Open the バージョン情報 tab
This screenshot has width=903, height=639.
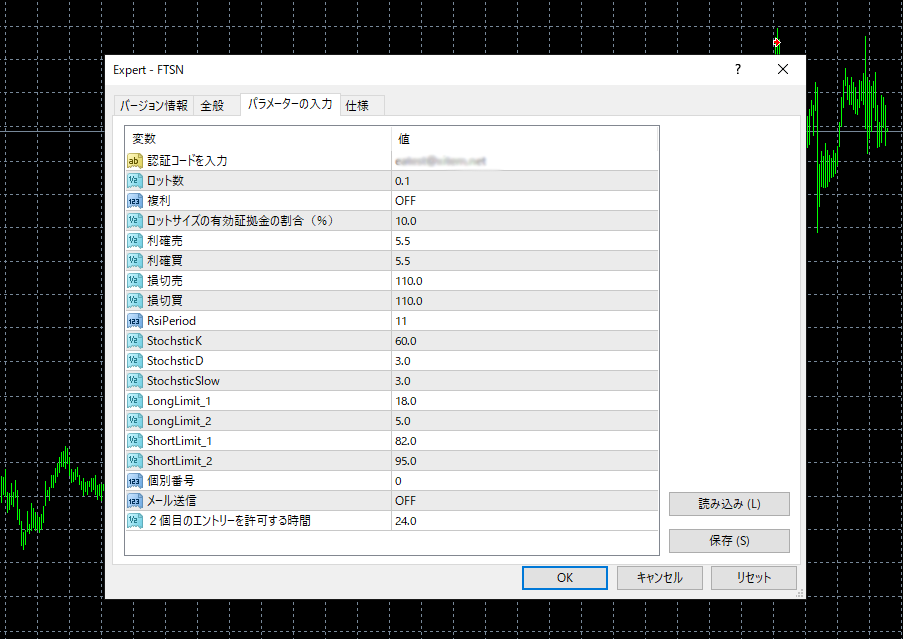point(153,105)
